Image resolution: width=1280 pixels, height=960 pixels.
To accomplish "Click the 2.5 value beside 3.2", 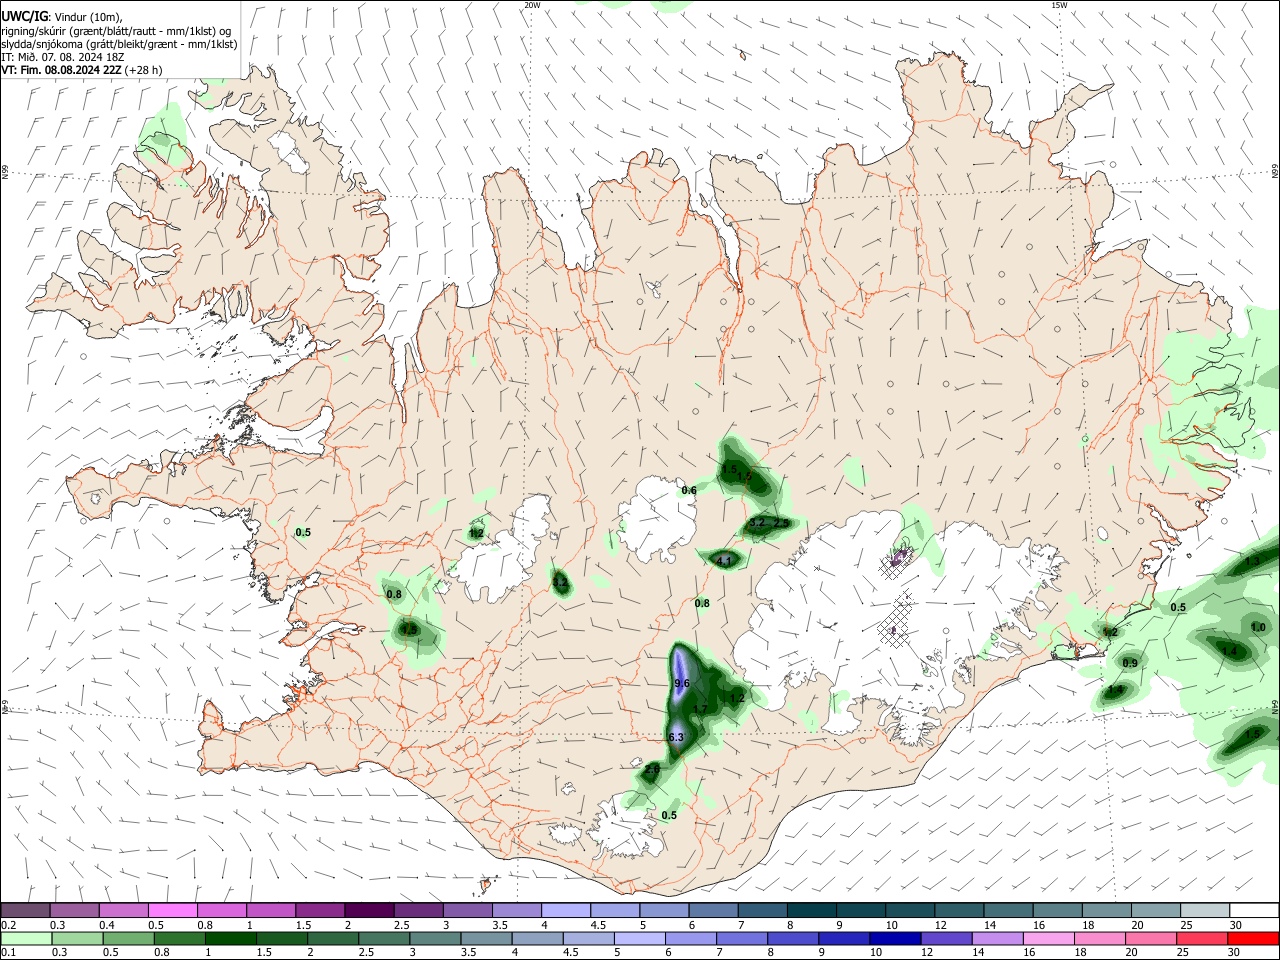I will [782, 522].
